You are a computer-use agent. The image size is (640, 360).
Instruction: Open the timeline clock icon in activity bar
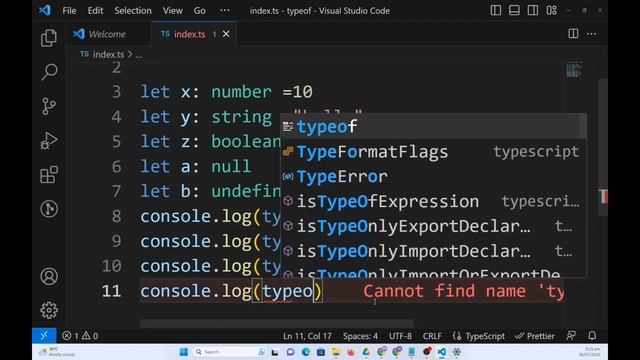49,209
